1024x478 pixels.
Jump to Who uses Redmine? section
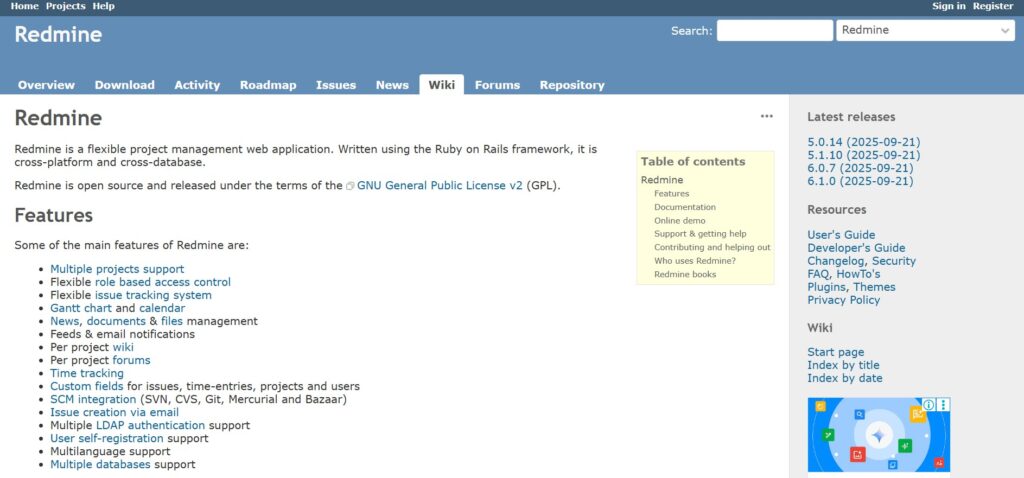click(x=695, y=261)
